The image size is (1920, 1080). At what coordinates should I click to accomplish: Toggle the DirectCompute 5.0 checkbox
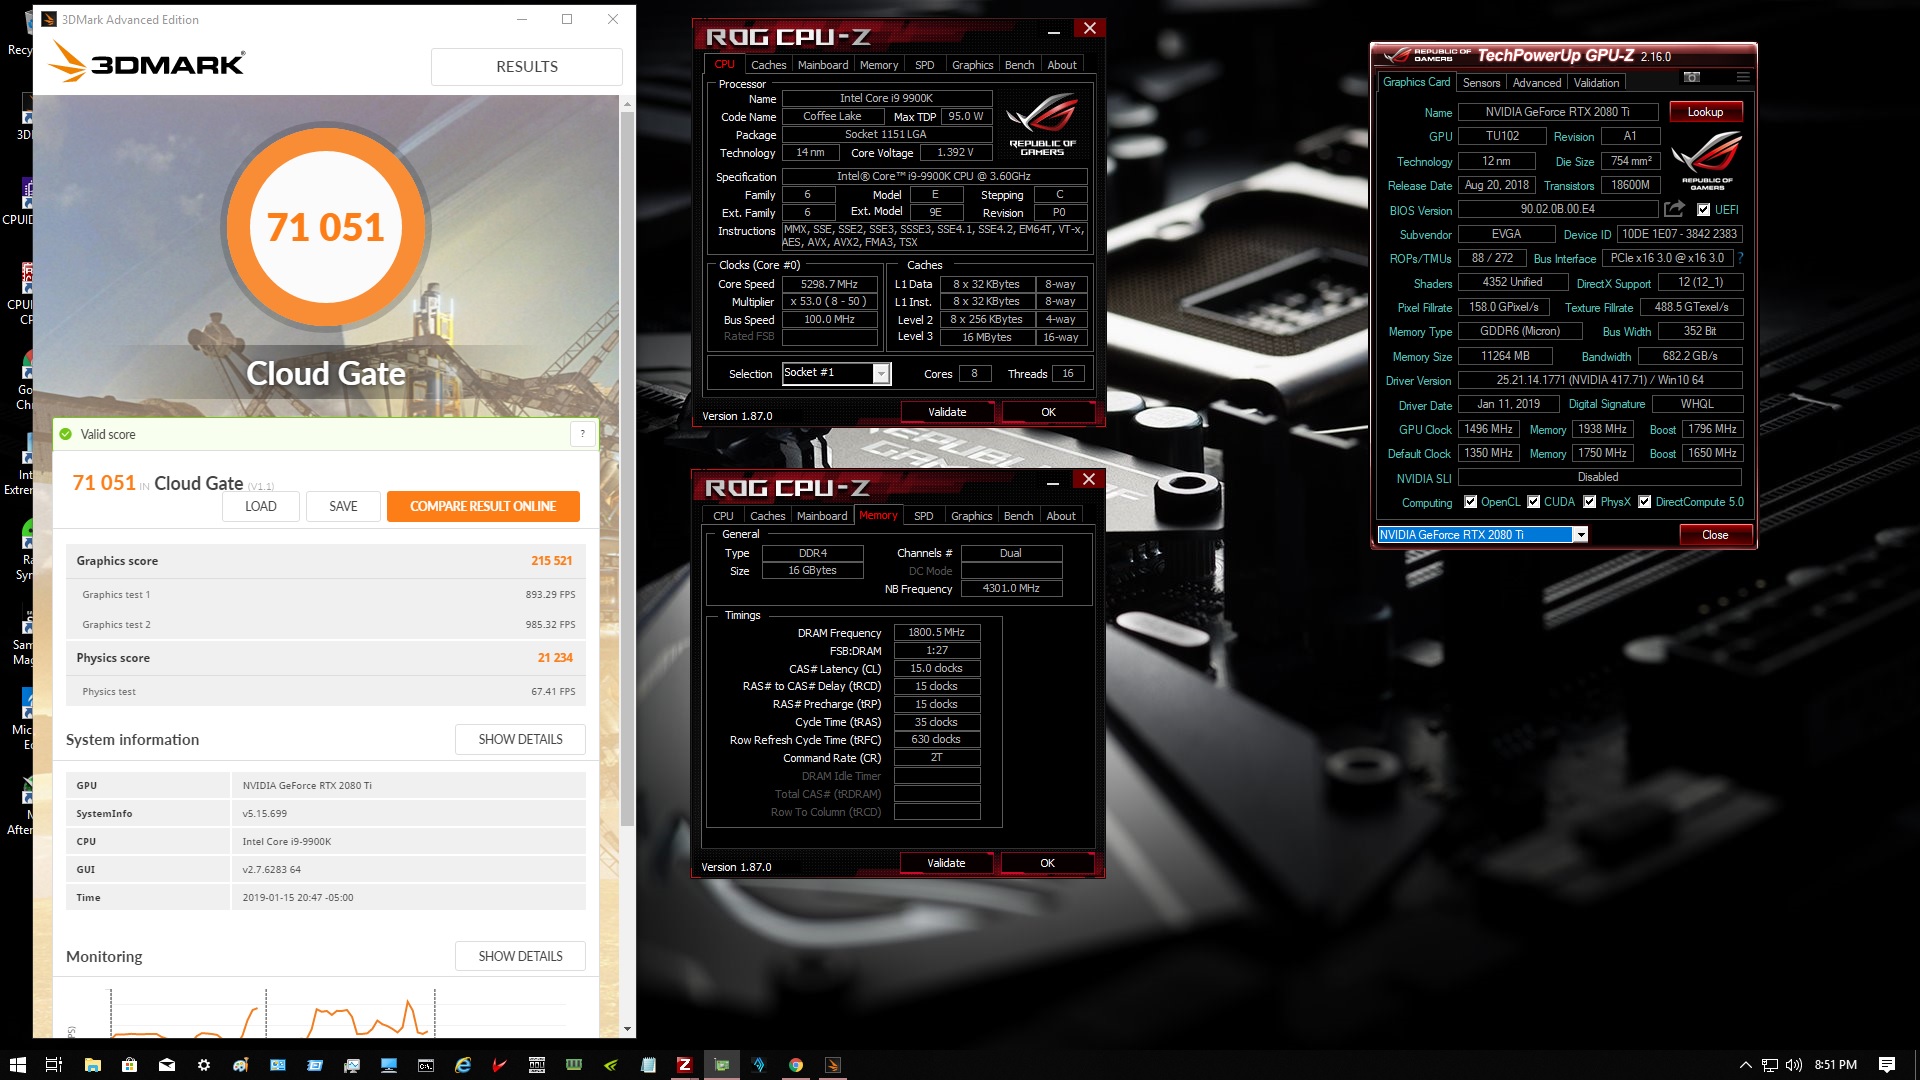click(x=1644, y=502)
